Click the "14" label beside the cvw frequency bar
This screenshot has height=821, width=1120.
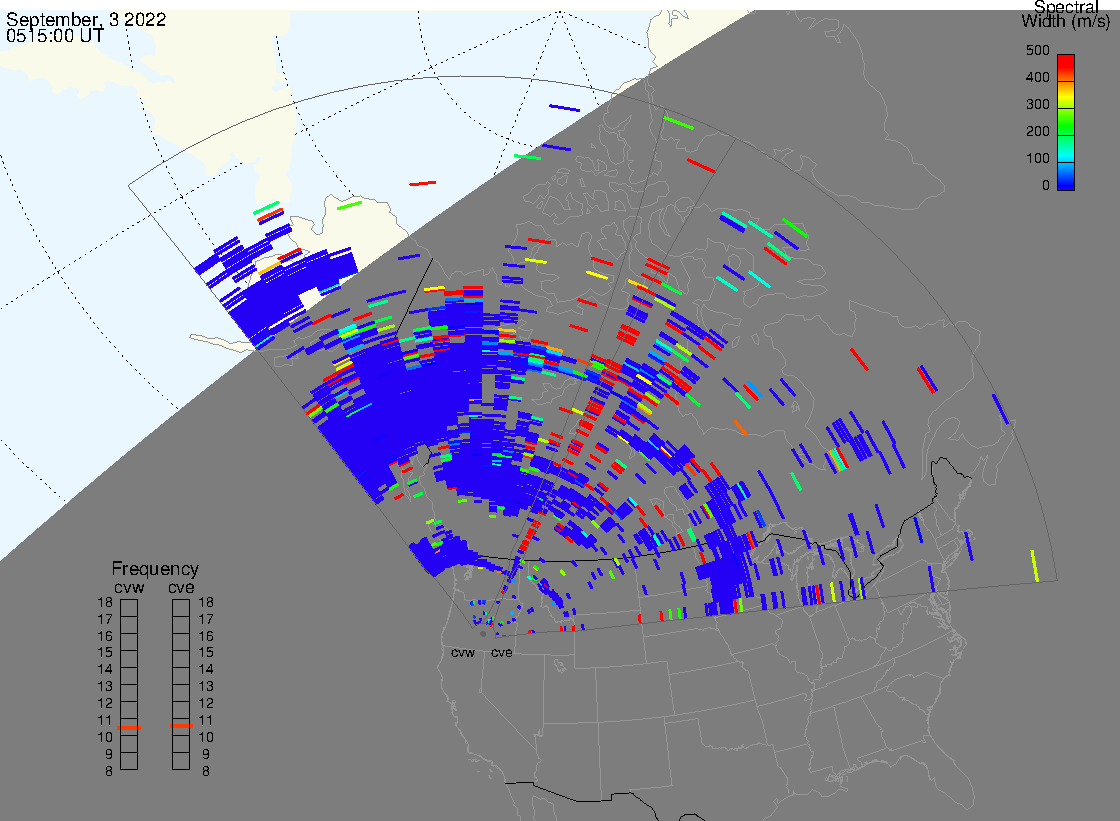(105, 670)
